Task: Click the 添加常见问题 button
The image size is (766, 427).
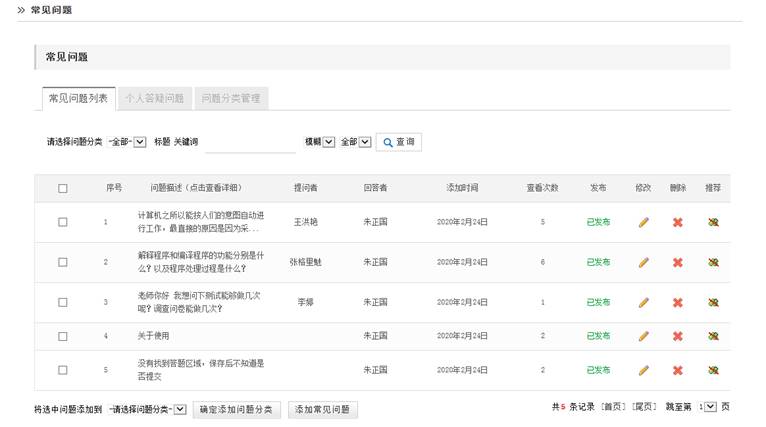Action: [322, 410]
